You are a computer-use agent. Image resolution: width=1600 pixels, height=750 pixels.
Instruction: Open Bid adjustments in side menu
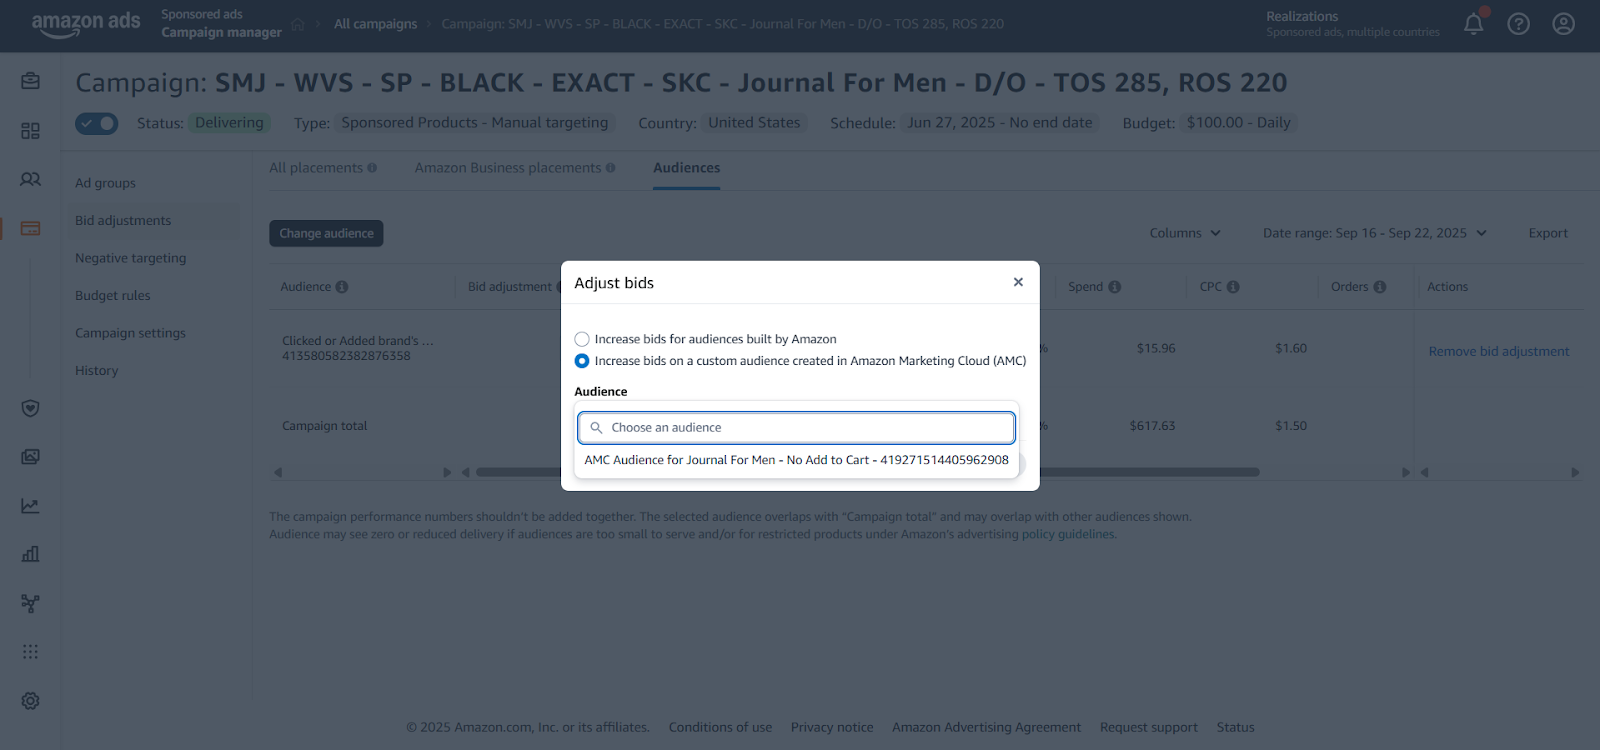pos(123,221)
